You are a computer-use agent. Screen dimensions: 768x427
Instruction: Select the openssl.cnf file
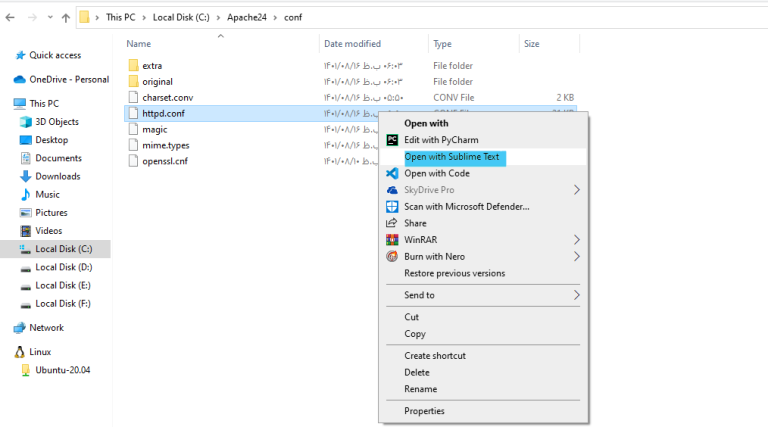coord(164,161)
